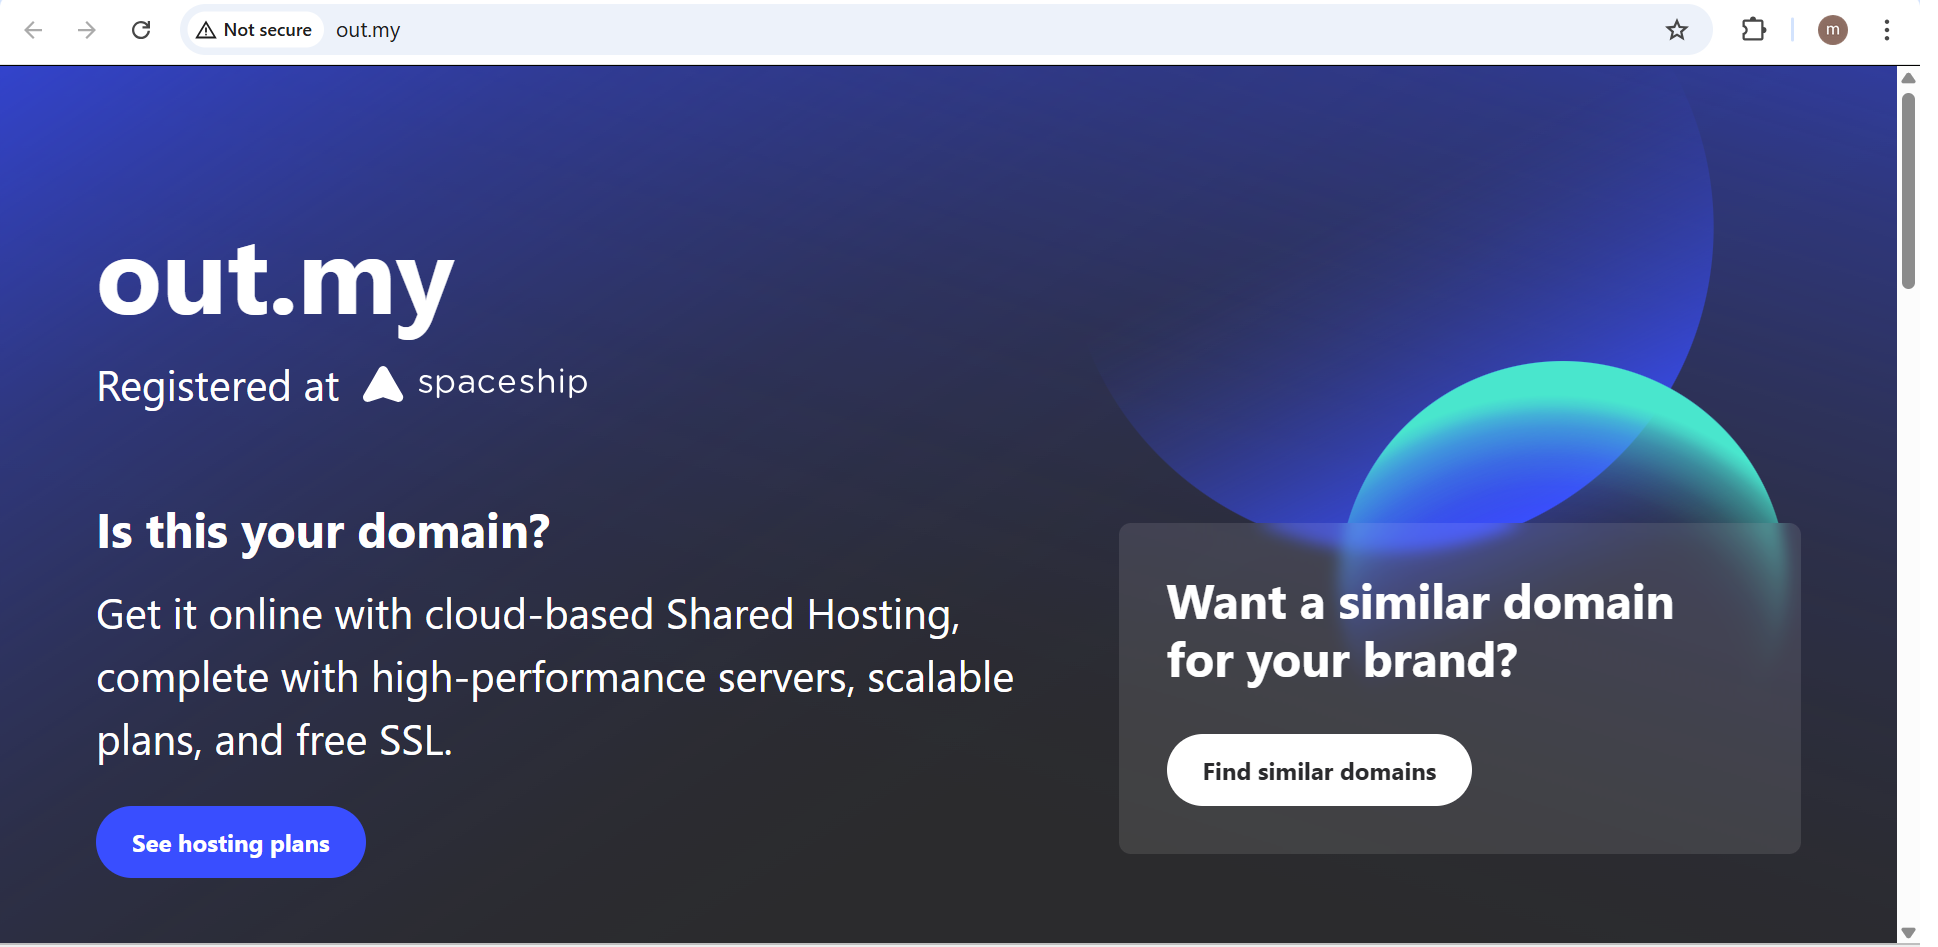Open the profile avatar menu

1832,30
